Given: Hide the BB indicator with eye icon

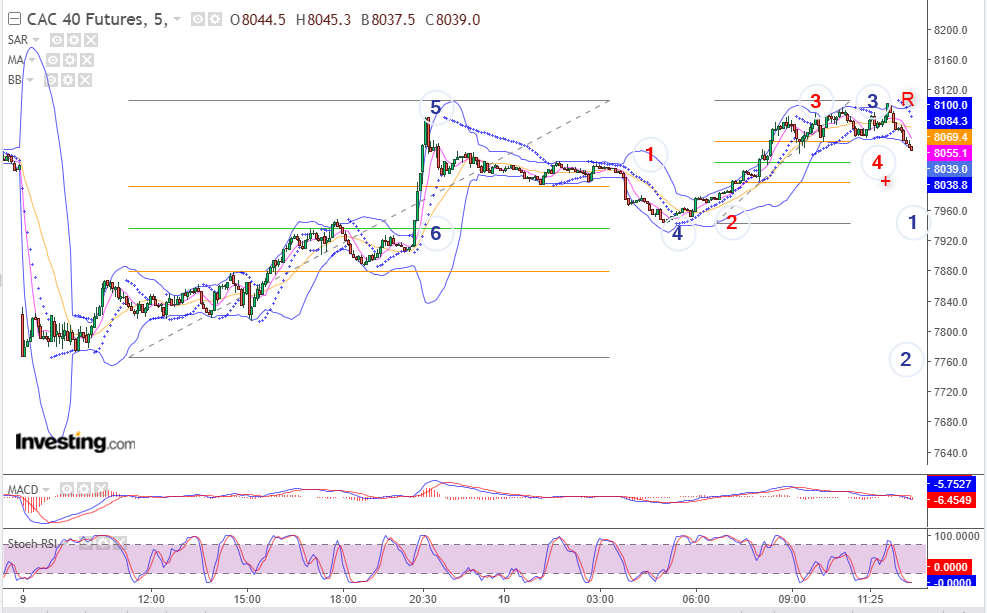Looking at the screenshot, I should (51, 81).
